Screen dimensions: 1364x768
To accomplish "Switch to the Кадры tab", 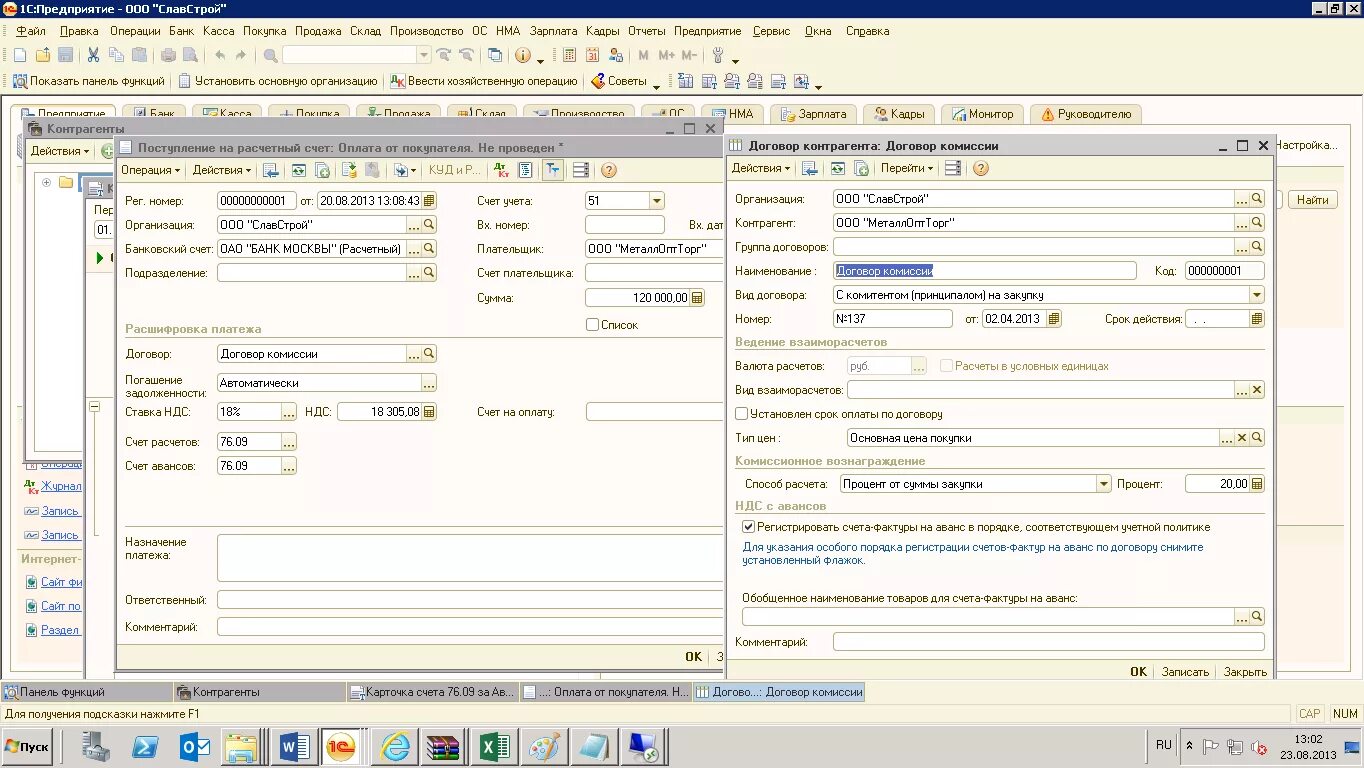I will 900,114.
